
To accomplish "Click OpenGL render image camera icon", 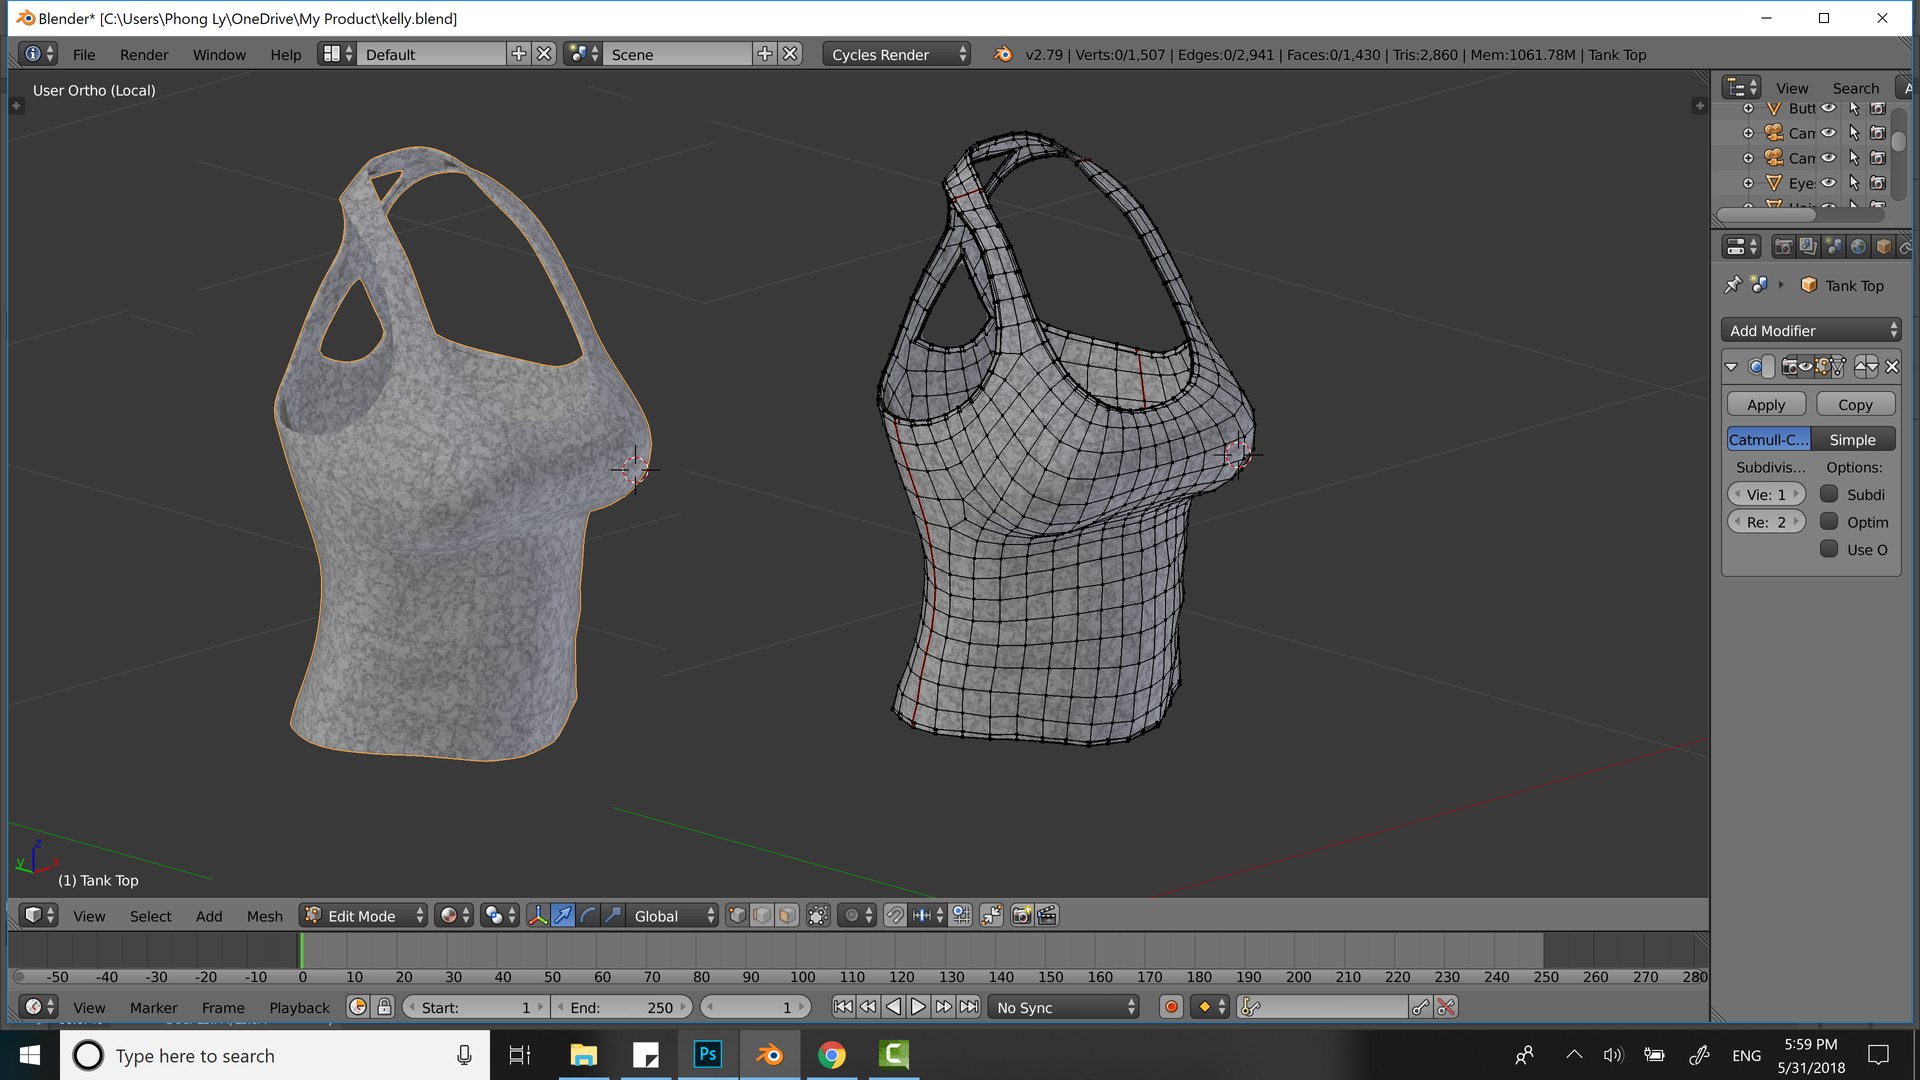I will click(1021, 916).
